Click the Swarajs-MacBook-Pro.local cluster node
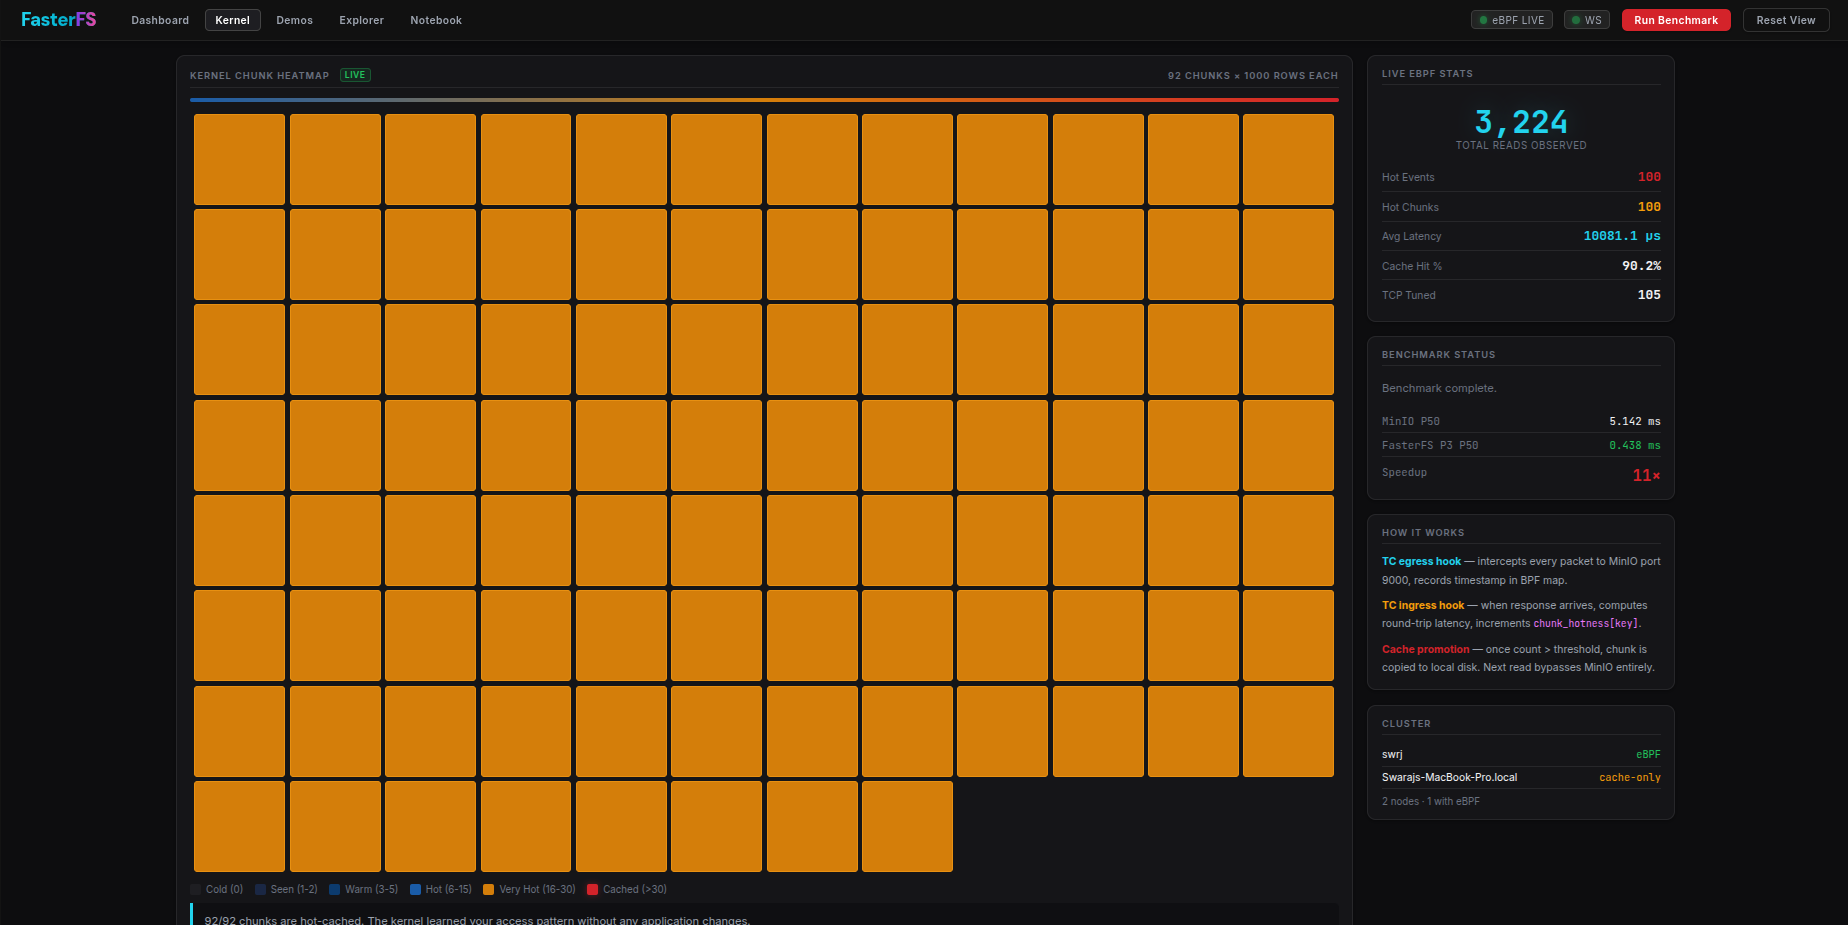The width and height of the screenshot is (1848, 925). [x=1449, y=777]
